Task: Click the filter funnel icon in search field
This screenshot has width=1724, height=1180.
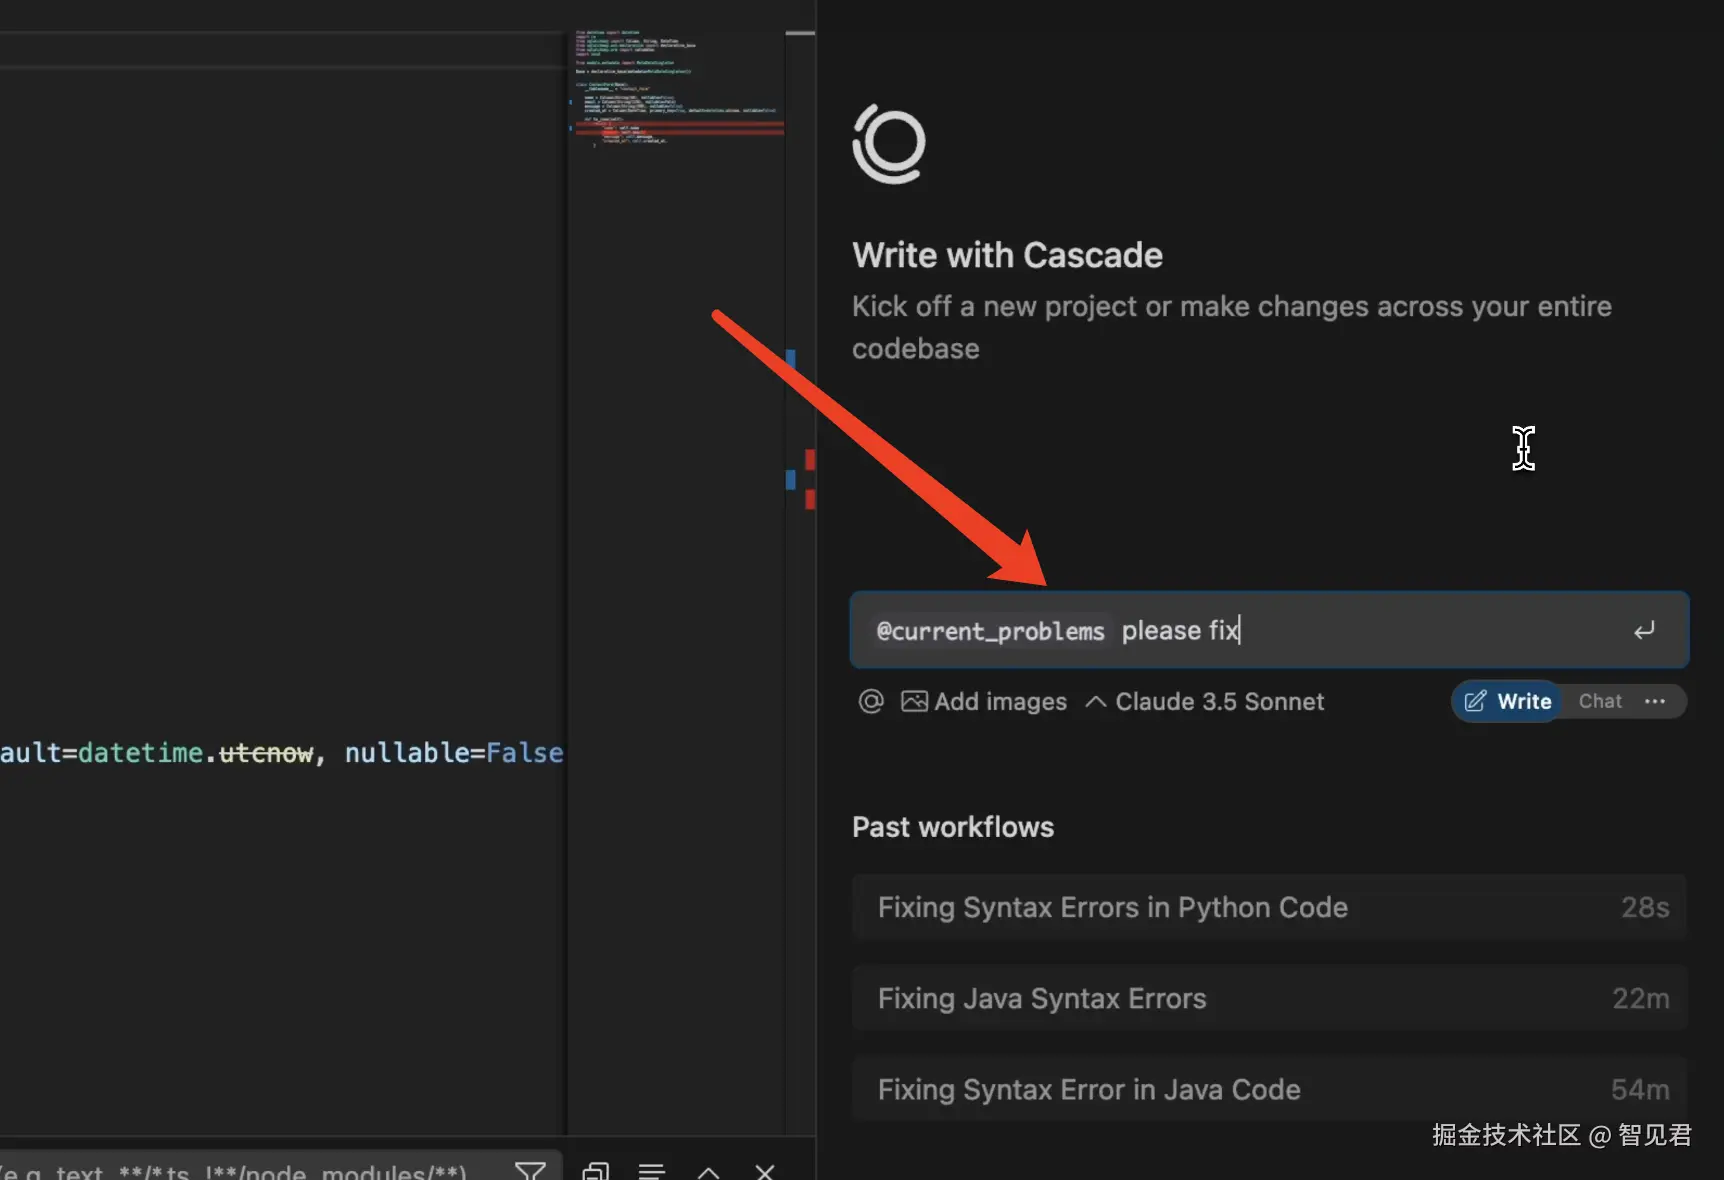Action: (x=530, y=1170)
